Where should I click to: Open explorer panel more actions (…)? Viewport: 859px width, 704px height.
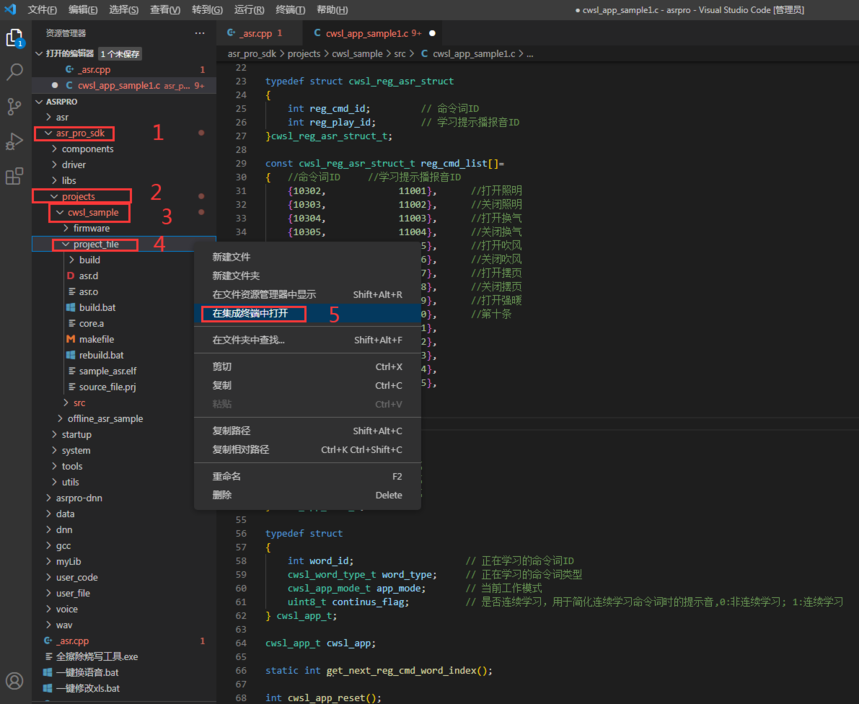coord(199,33)
